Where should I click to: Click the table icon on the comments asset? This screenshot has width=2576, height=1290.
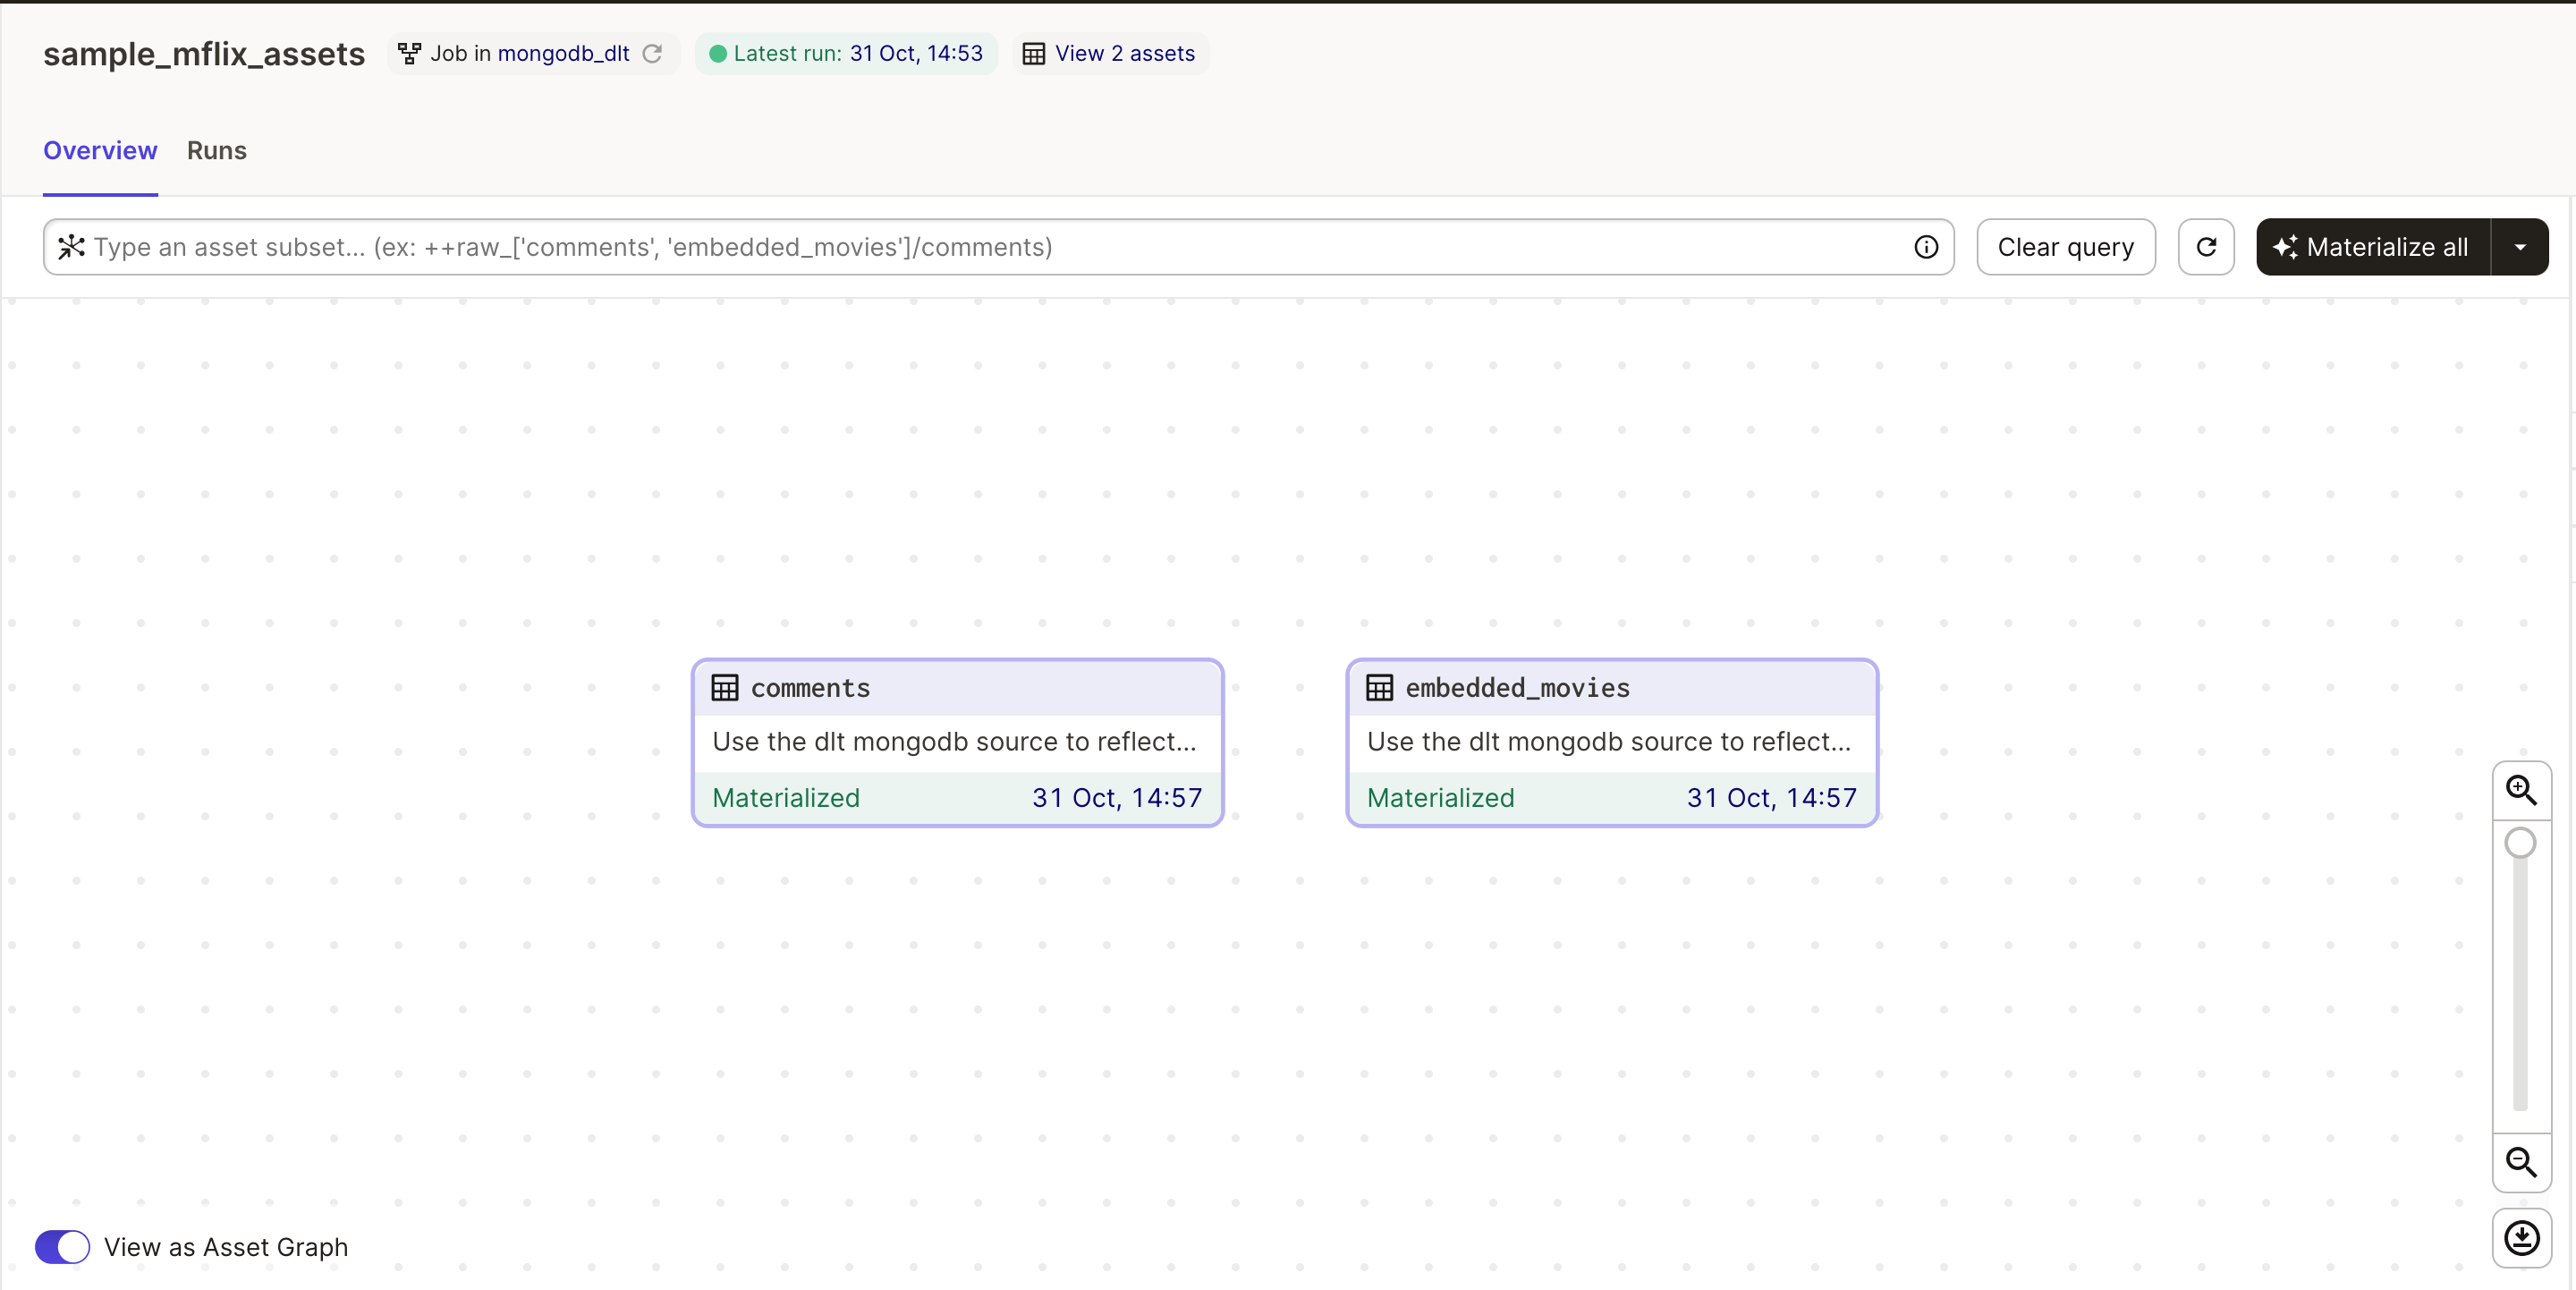pos(725,688)
